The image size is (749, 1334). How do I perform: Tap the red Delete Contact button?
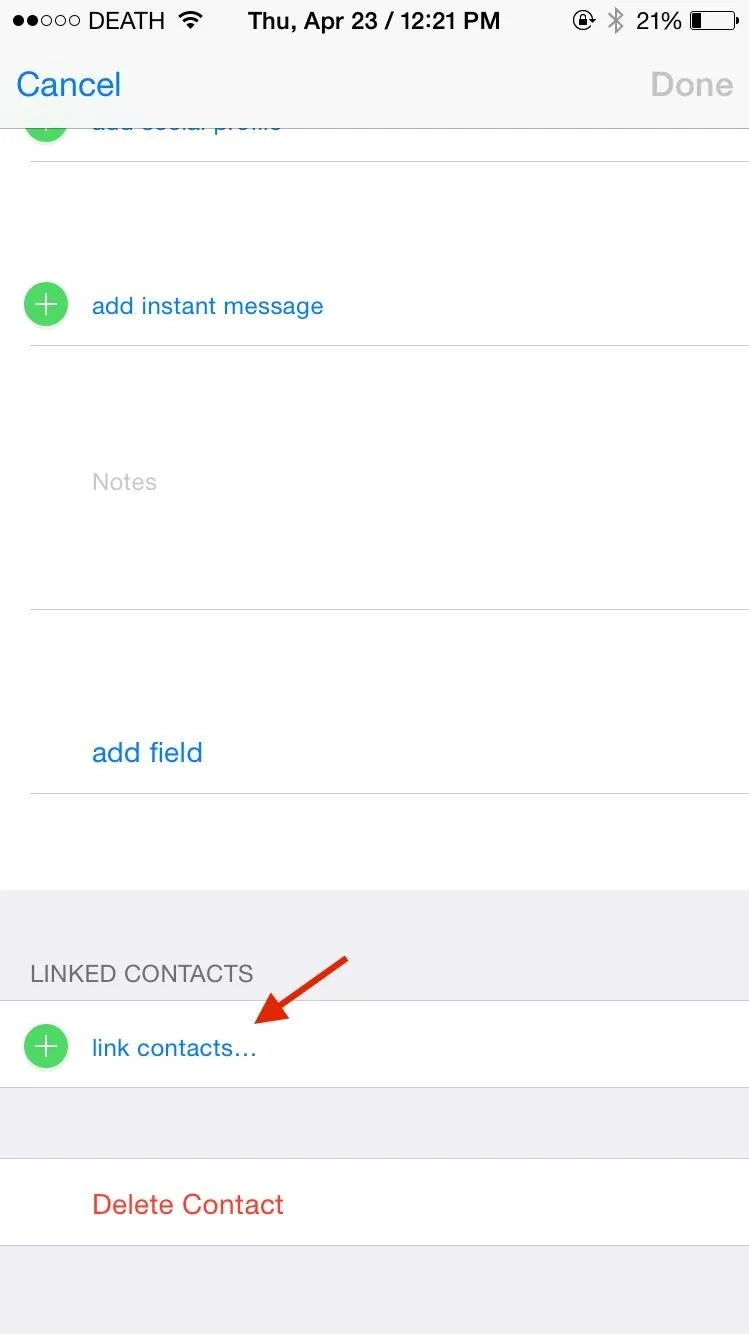[x=188, y=1203]
